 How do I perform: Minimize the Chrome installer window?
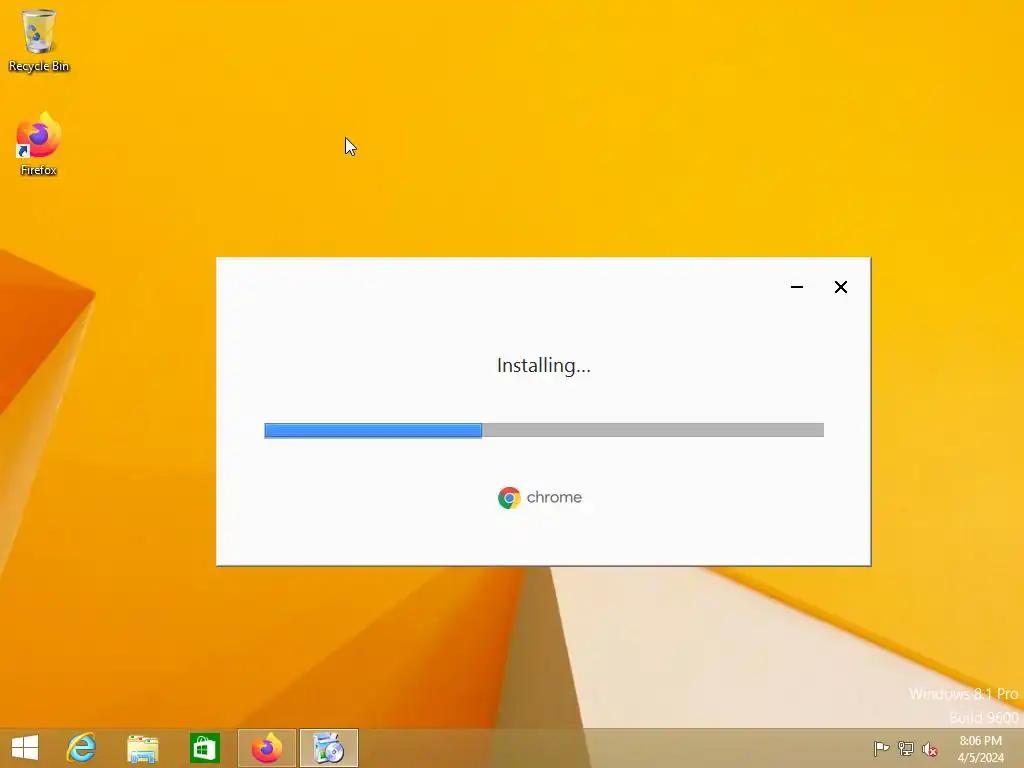(x=797, y=287)
